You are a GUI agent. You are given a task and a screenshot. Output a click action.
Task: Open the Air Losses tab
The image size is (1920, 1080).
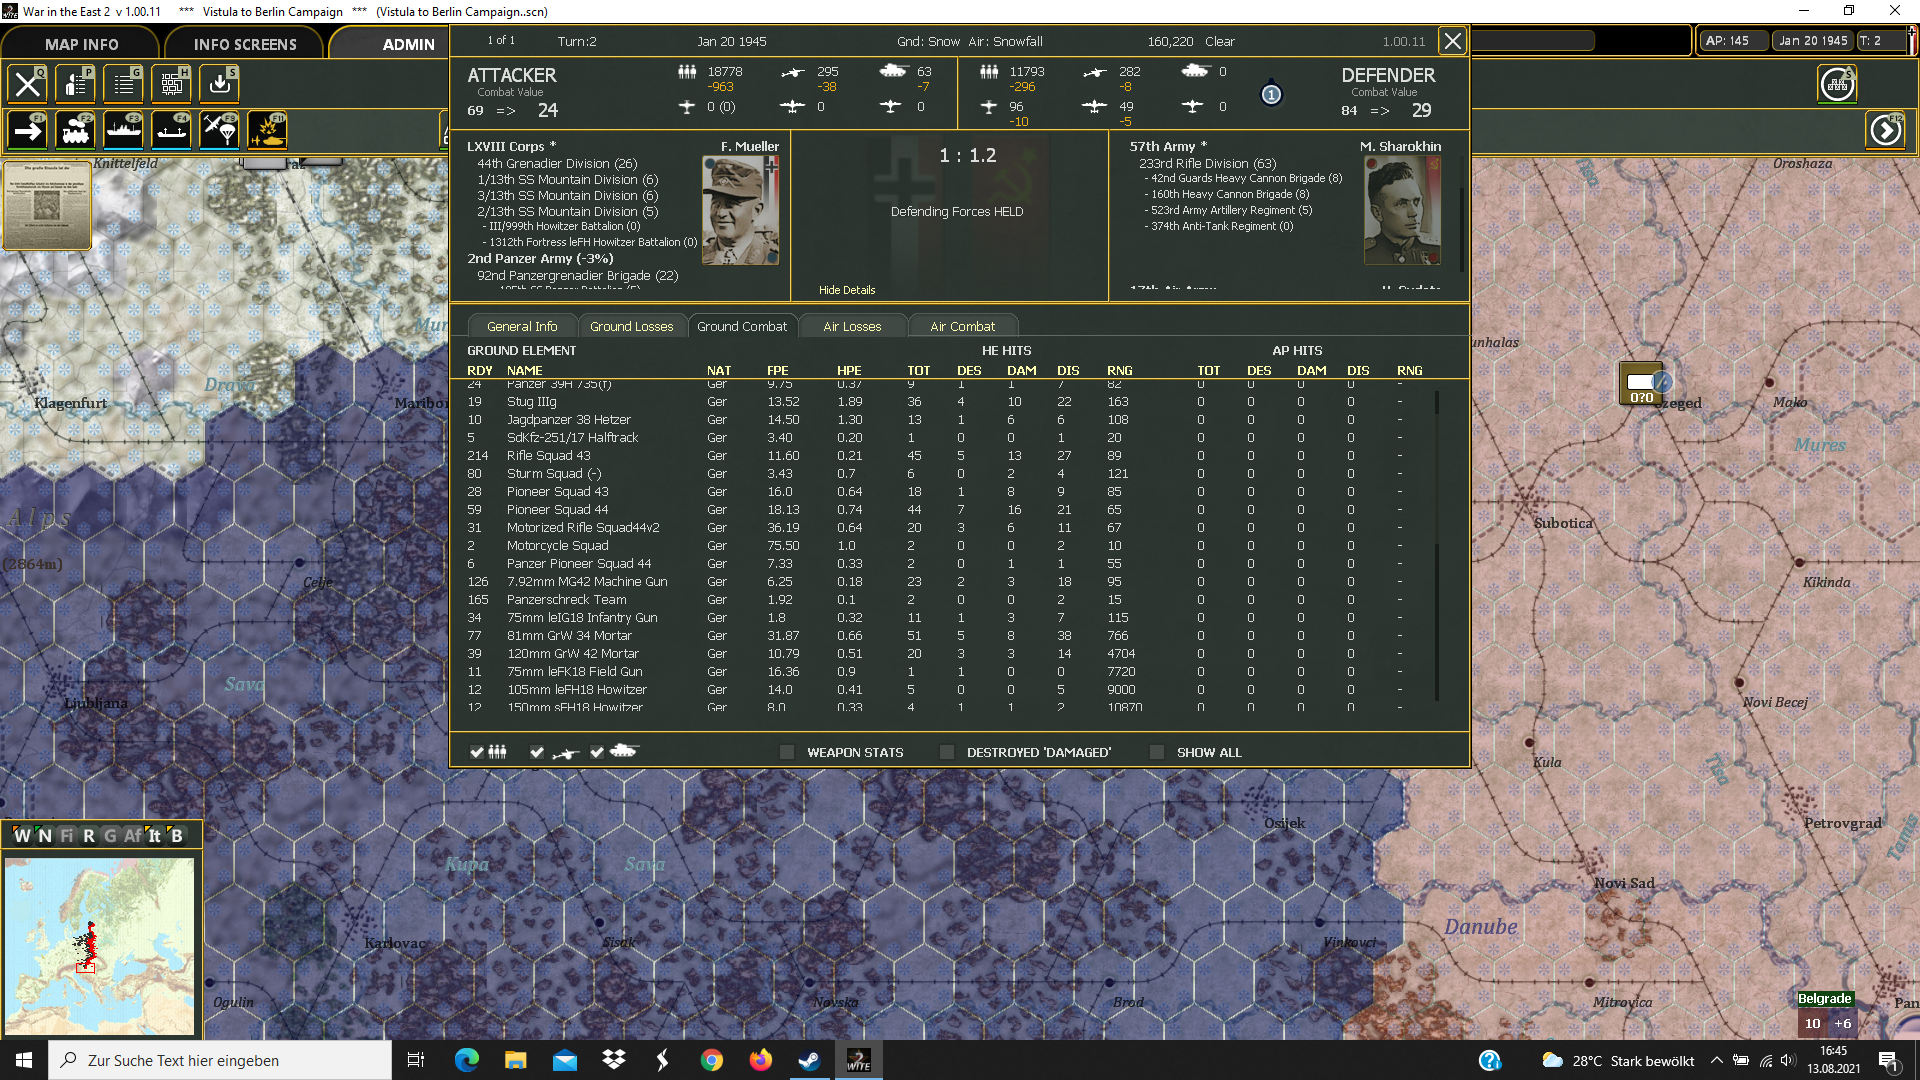tap(852, 326)
